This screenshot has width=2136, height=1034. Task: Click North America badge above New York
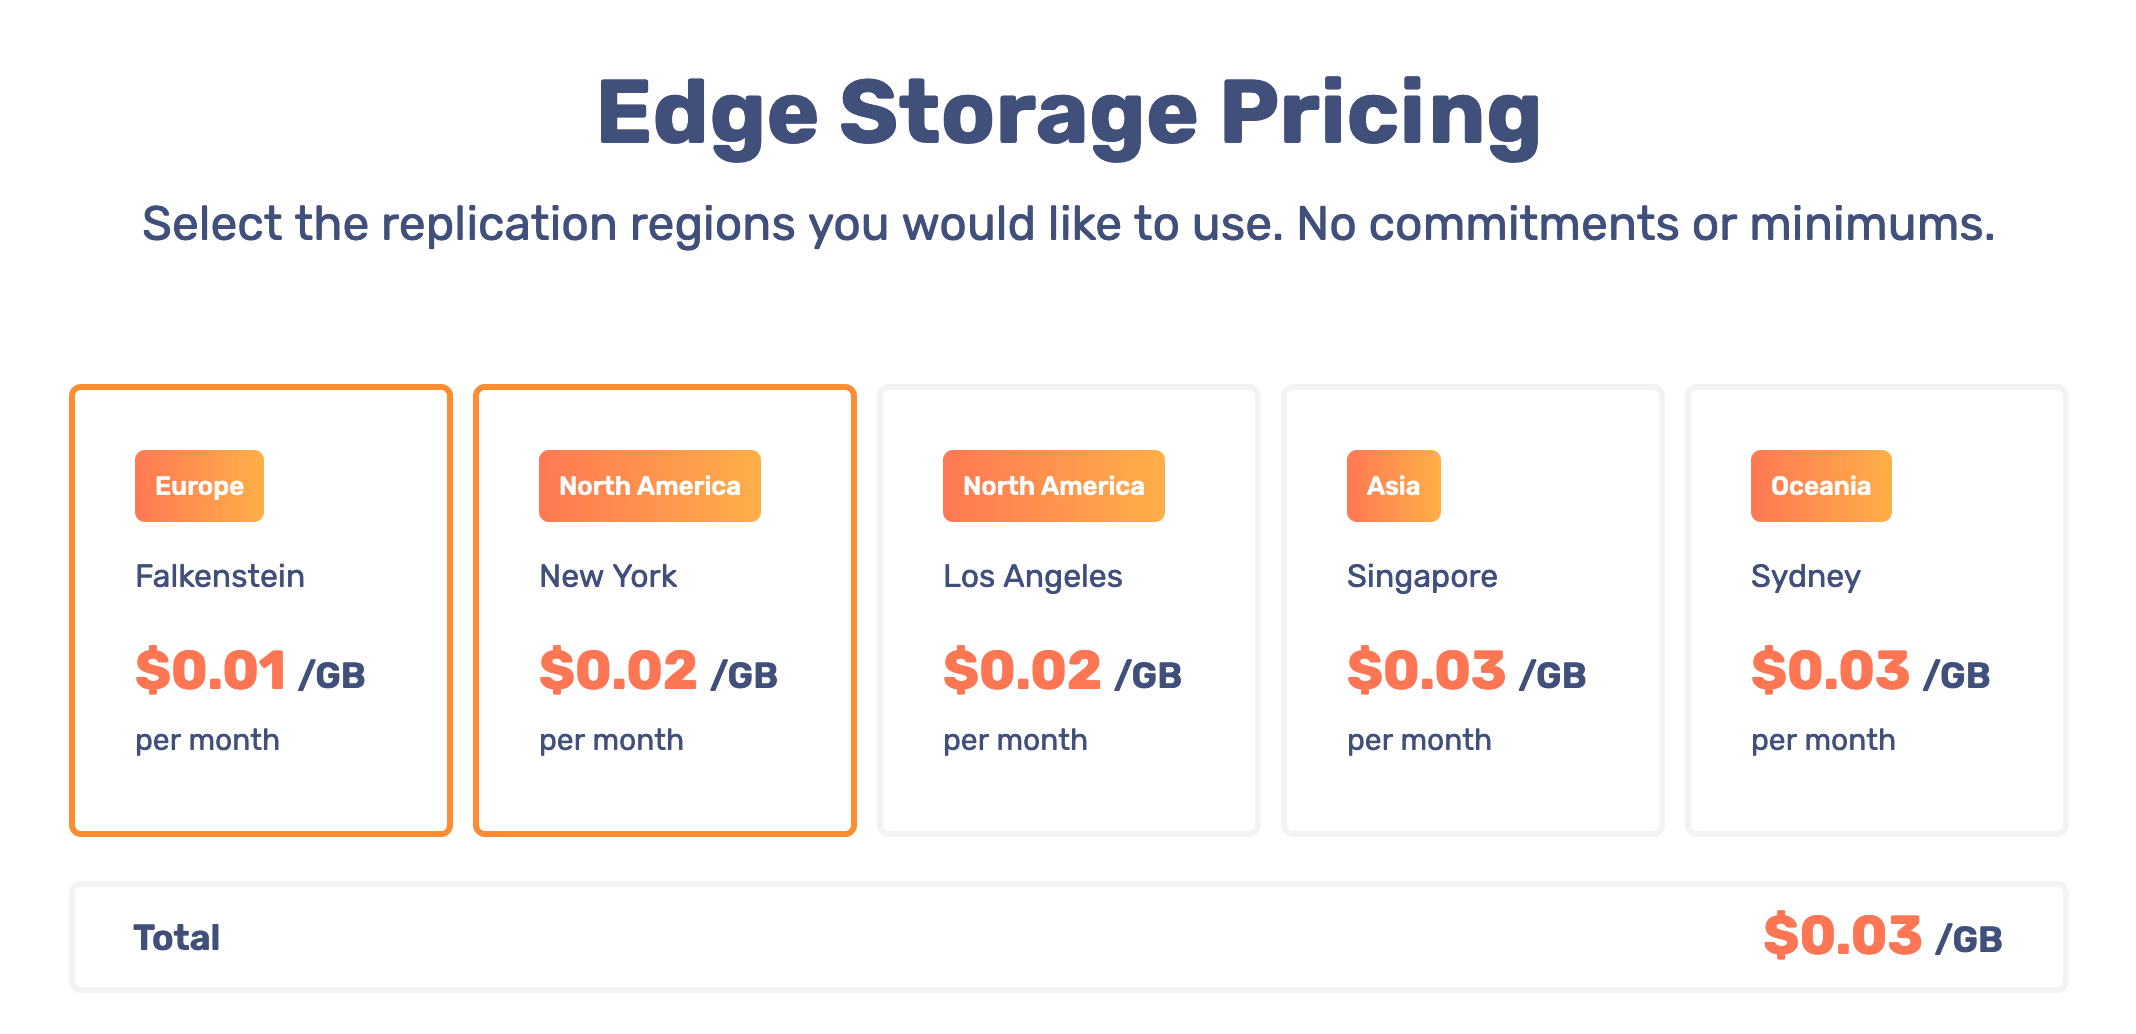click(x=650, y=486)
